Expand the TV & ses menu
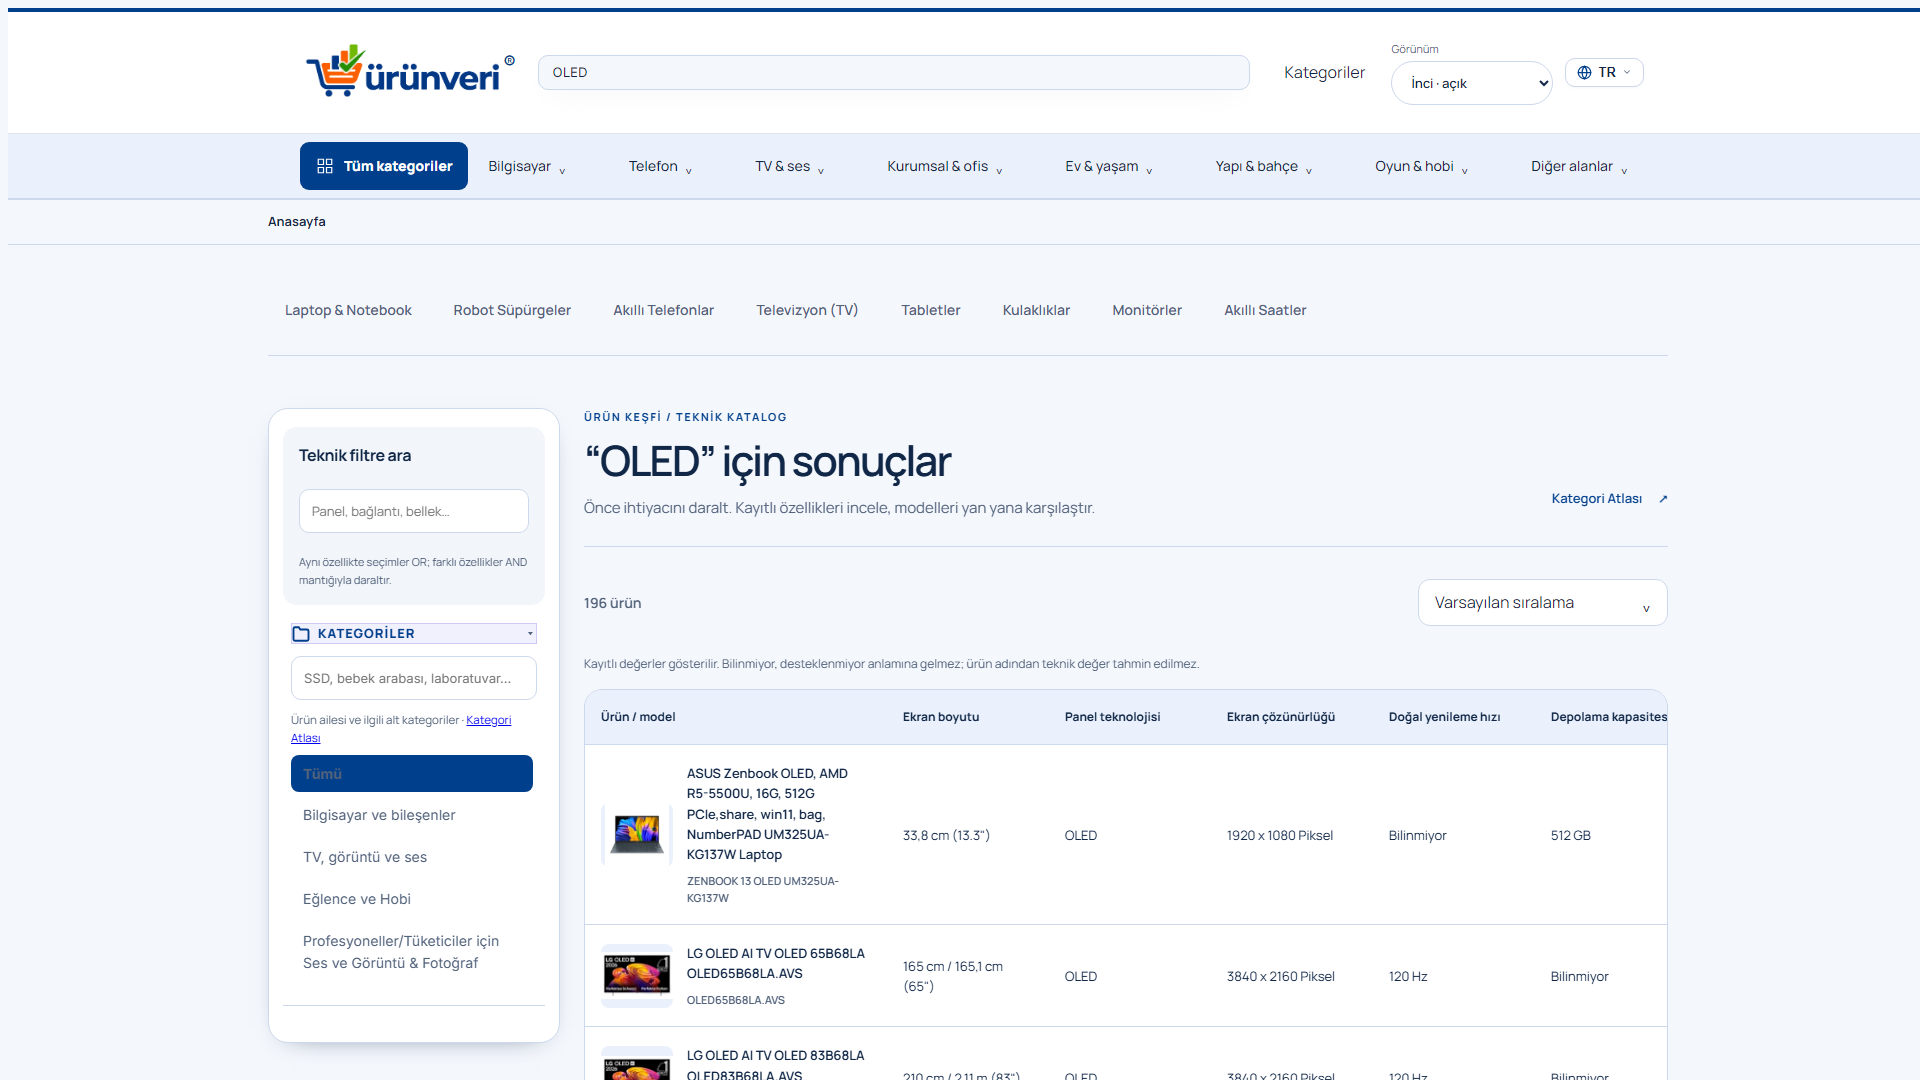 tap(790, 166)
